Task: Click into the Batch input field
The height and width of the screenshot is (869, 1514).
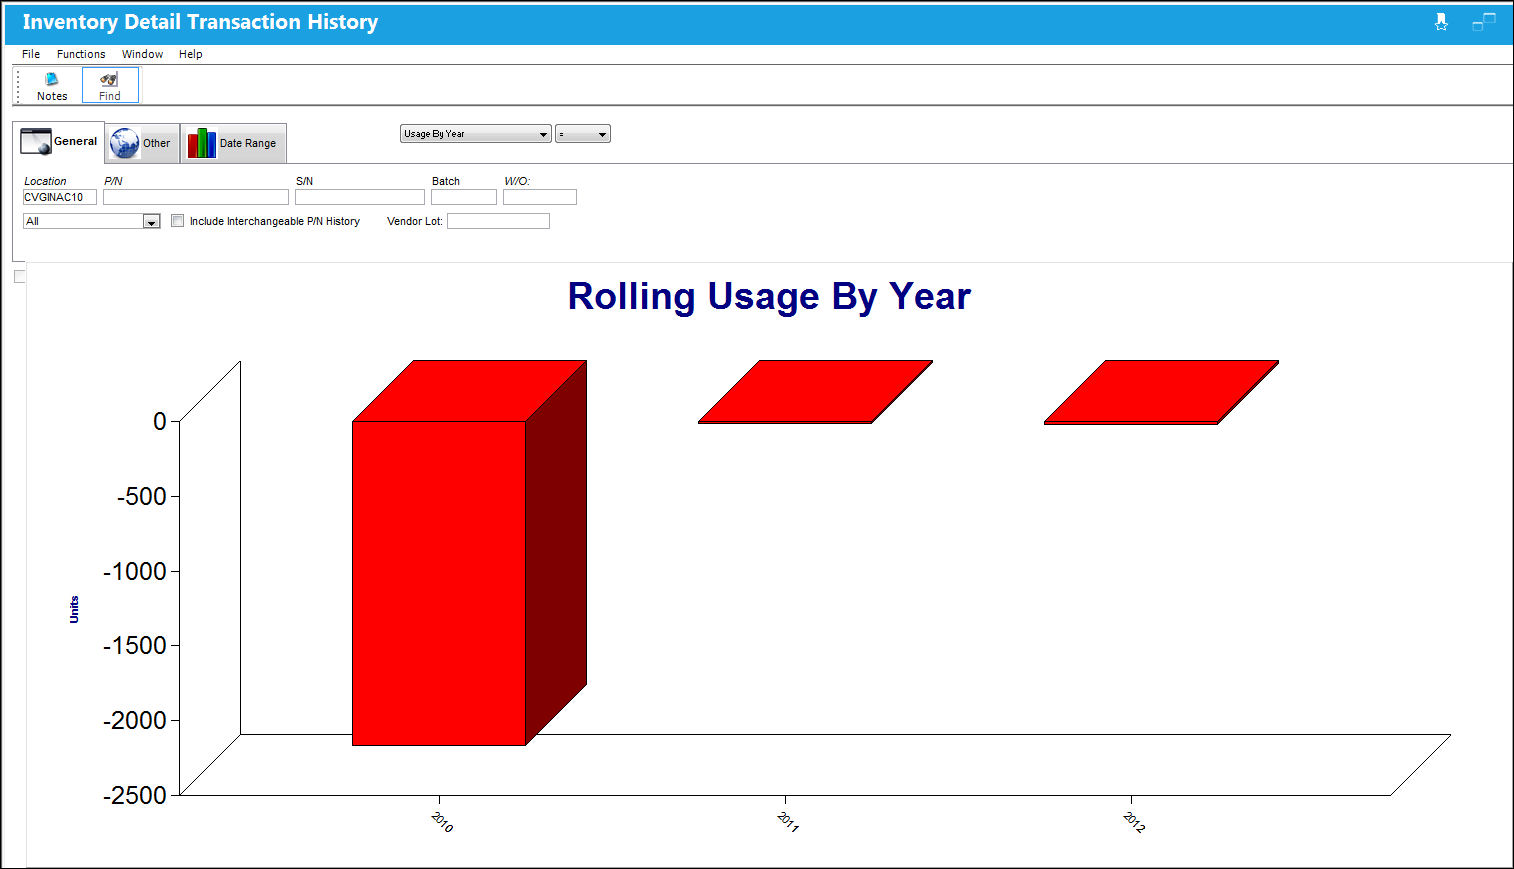Action: [464, 197]
